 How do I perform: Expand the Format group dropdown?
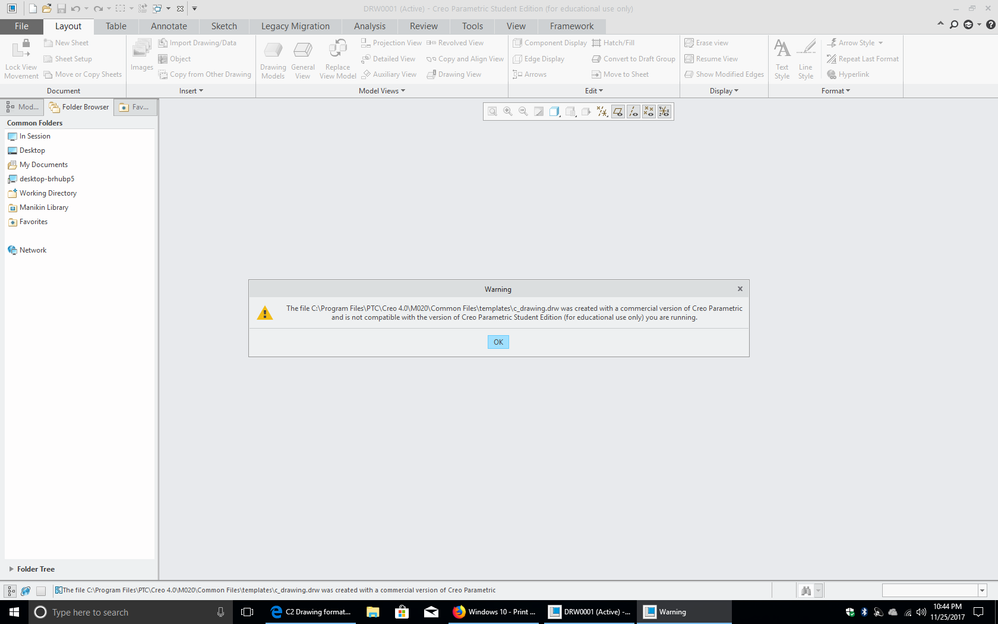836,91
